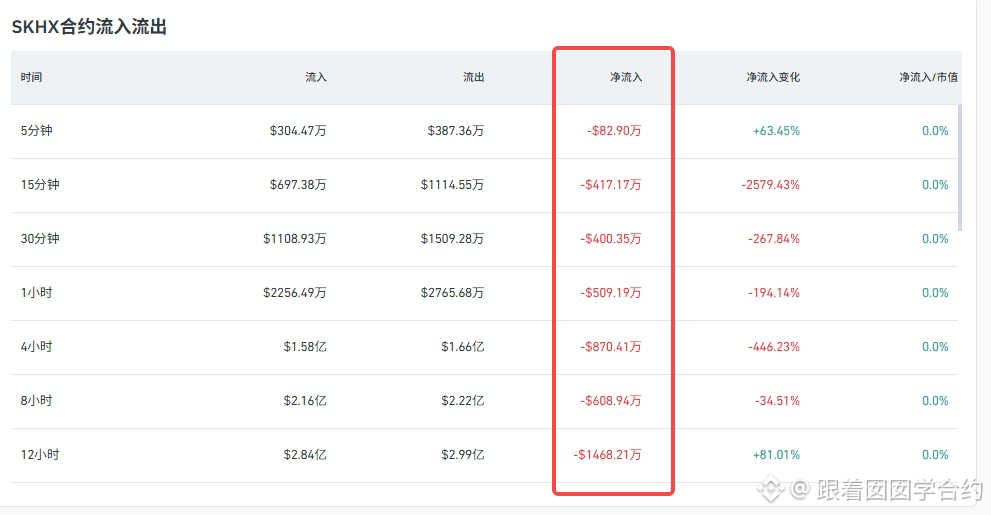Image resolution: width=991 pixels, height=515 pixels.
Task: Click the -$1468.21万 net inflow value
Action: (x=607, y=455)
